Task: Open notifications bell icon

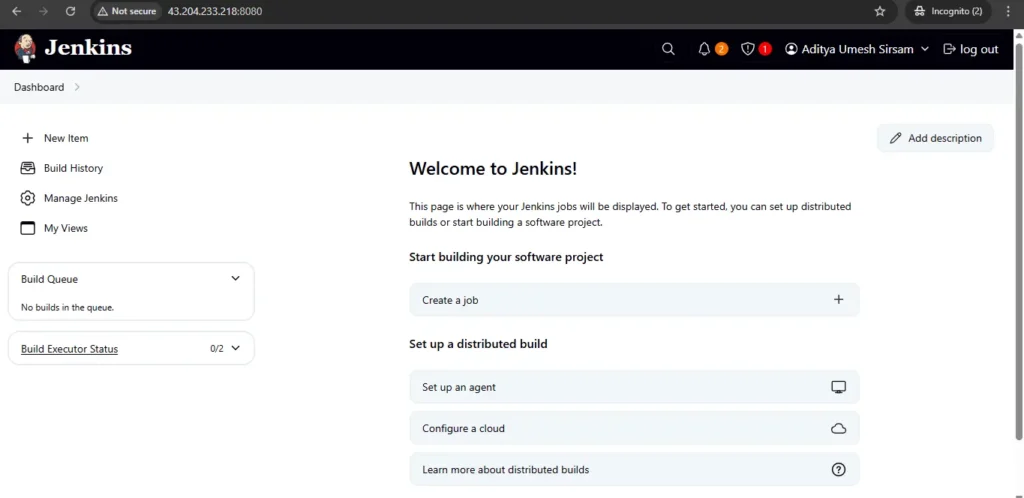Action: tap(705, 49)
